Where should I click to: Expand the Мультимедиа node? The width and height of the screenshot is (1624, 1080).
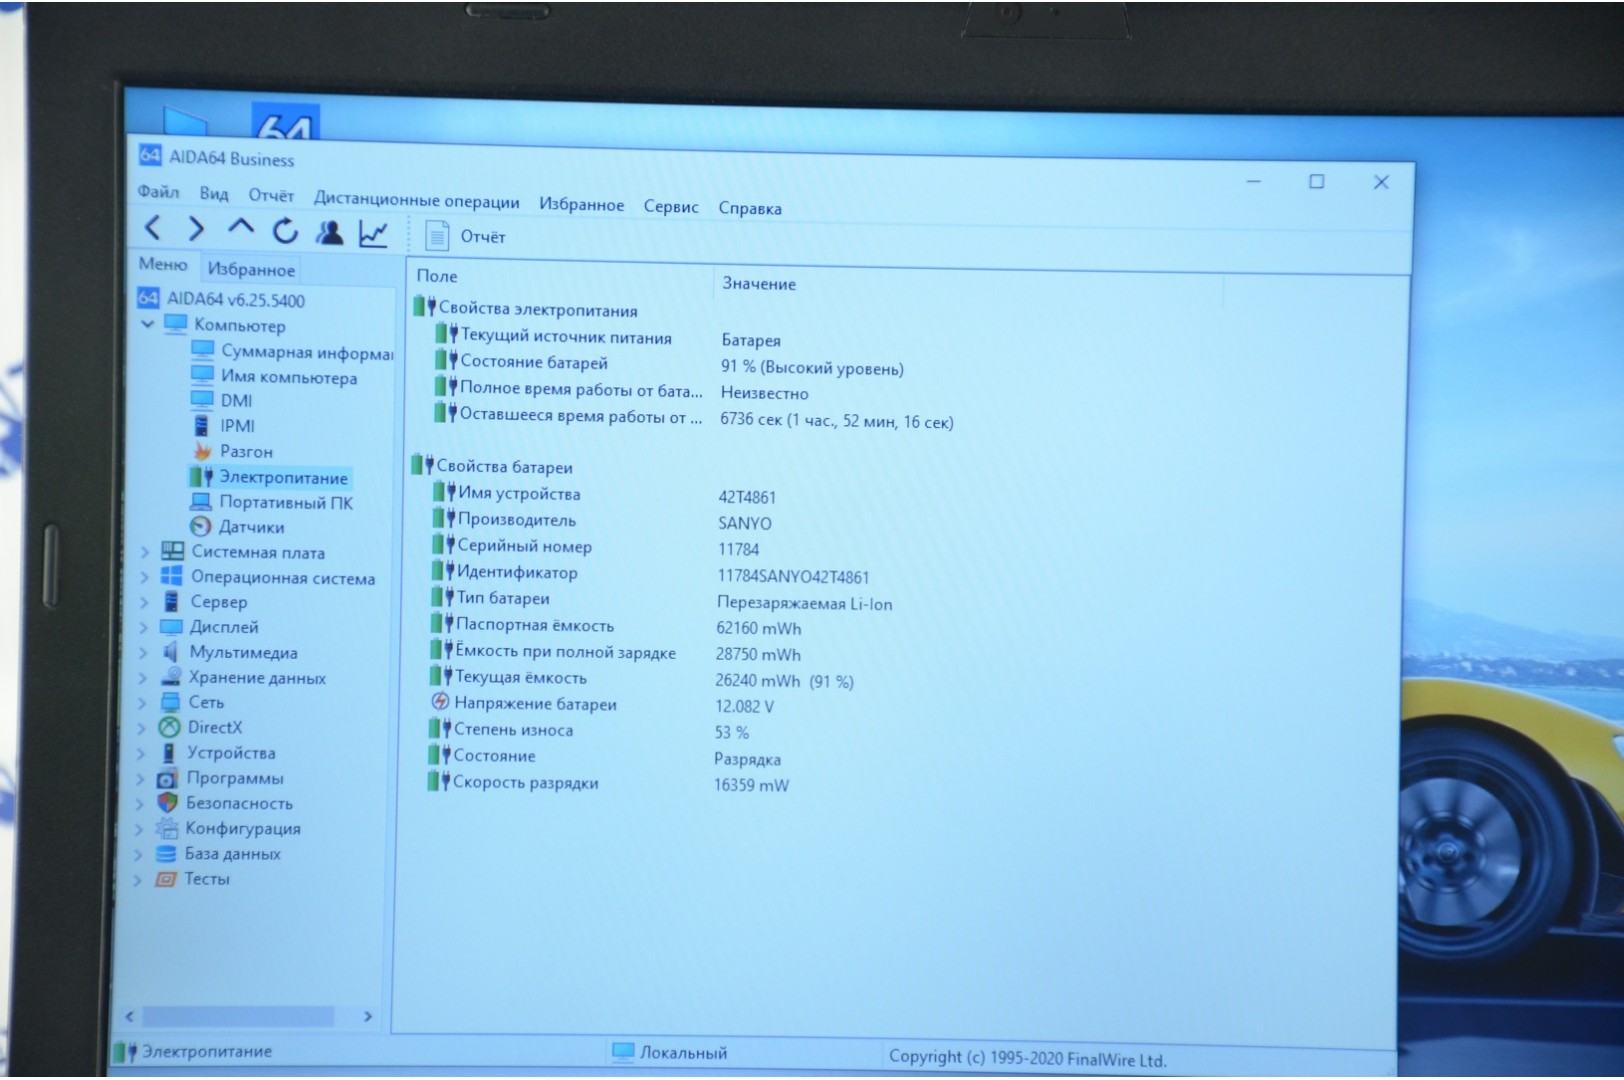pos(142,653)
